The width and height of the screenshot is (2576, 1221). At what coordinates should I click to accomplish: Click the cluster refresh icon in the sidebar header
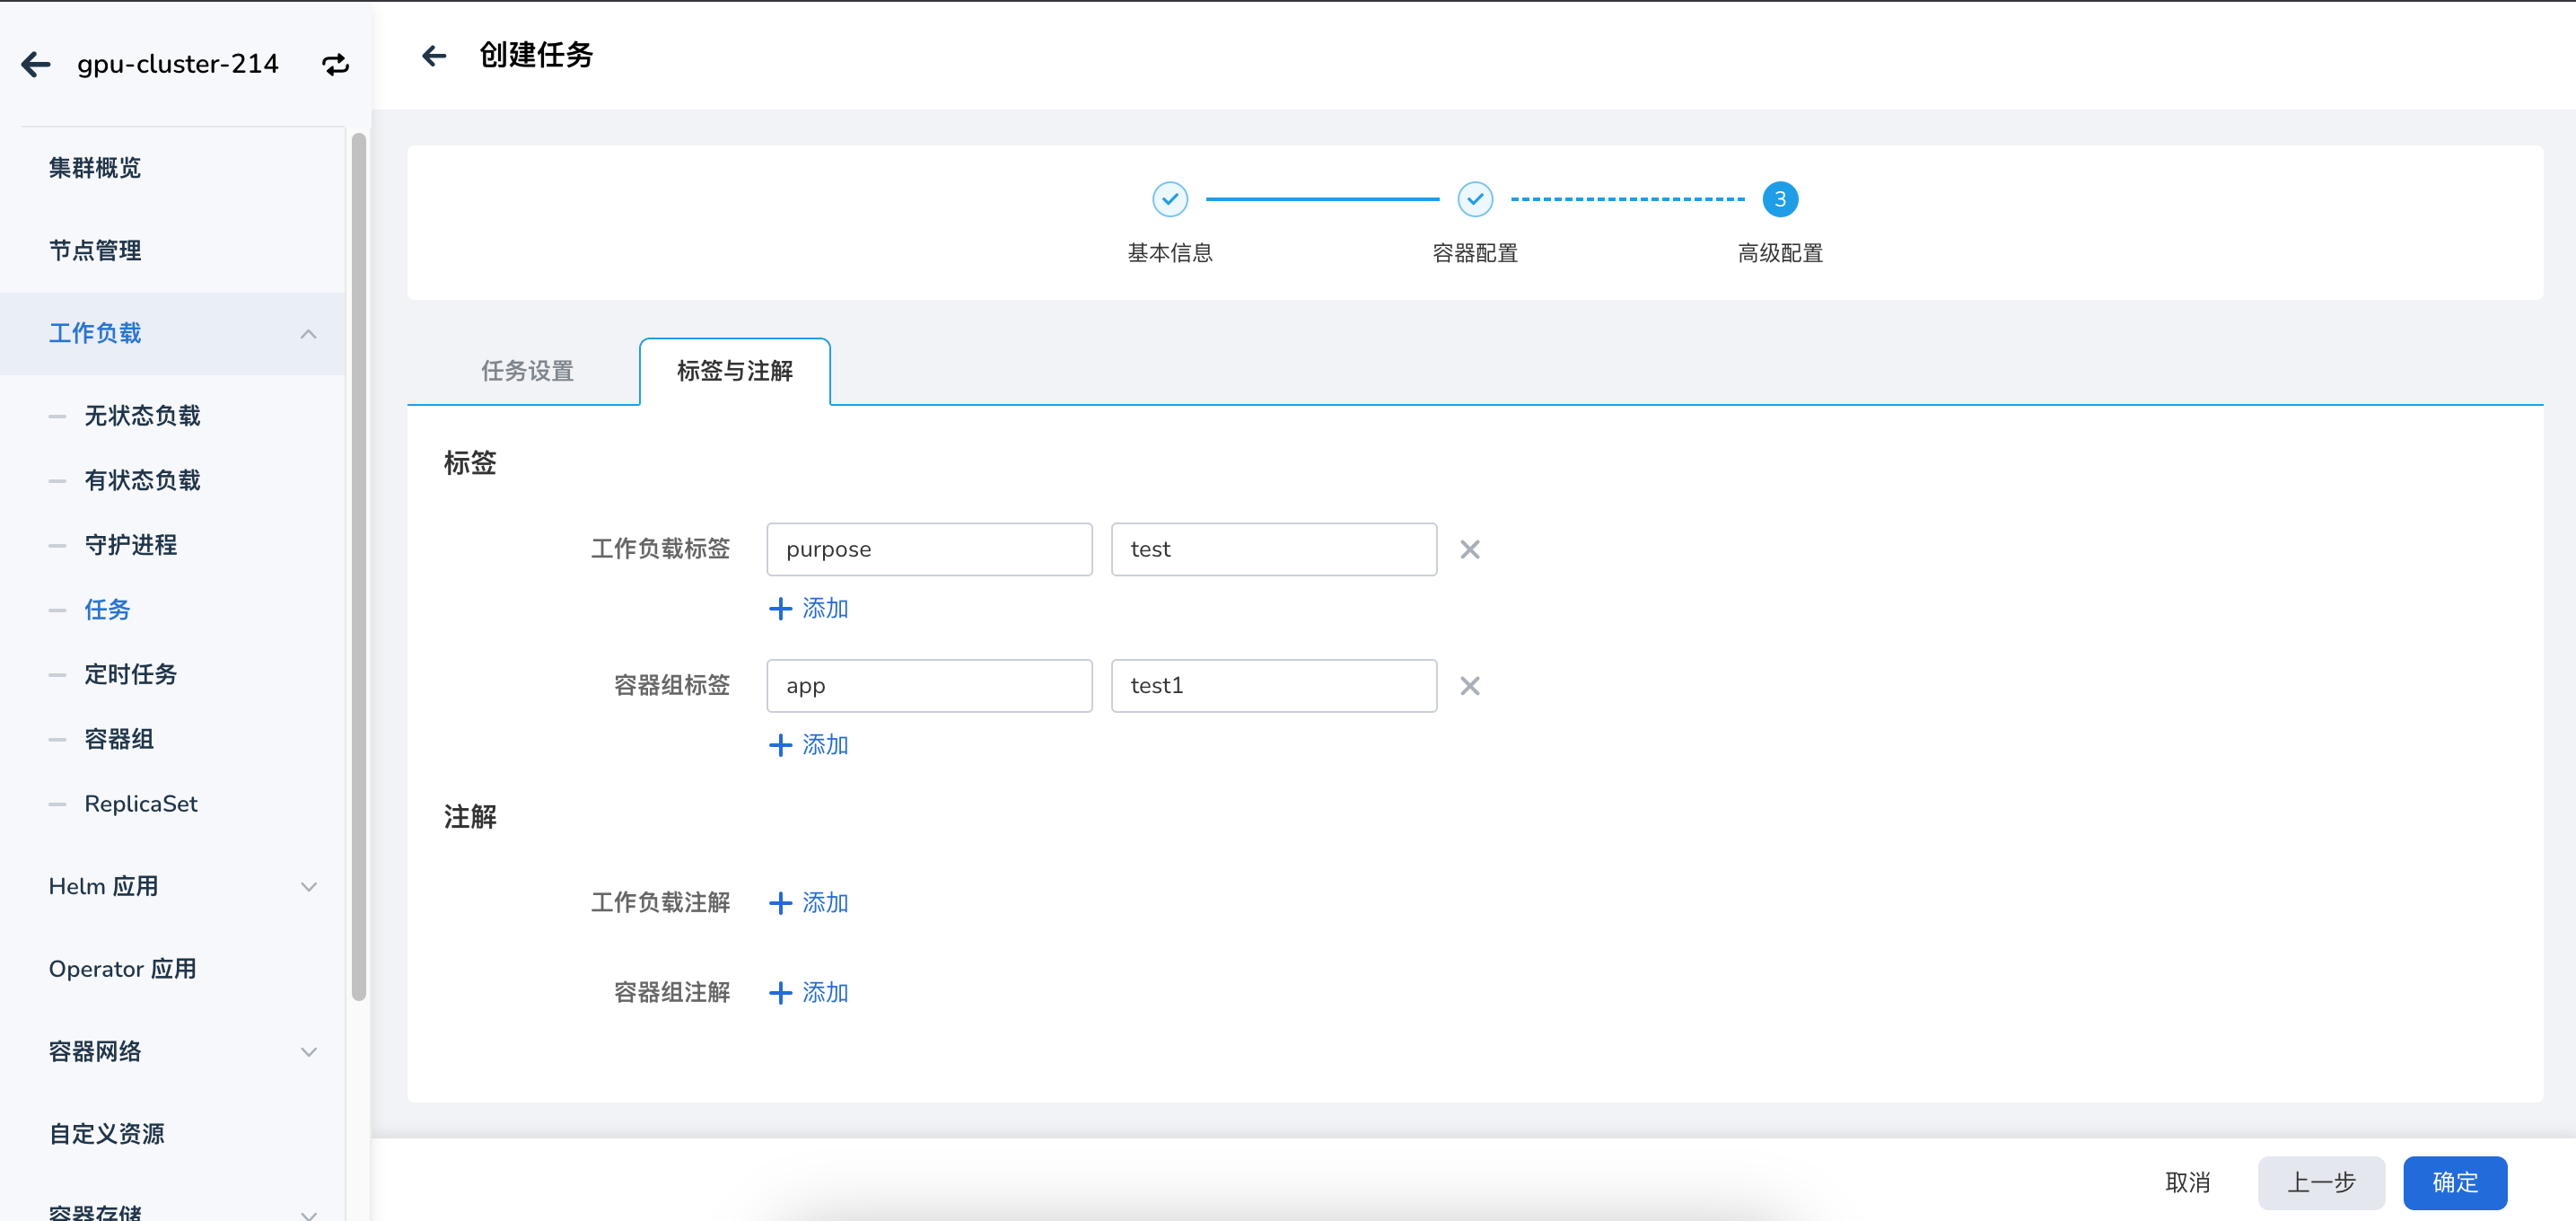pos(336,63)
